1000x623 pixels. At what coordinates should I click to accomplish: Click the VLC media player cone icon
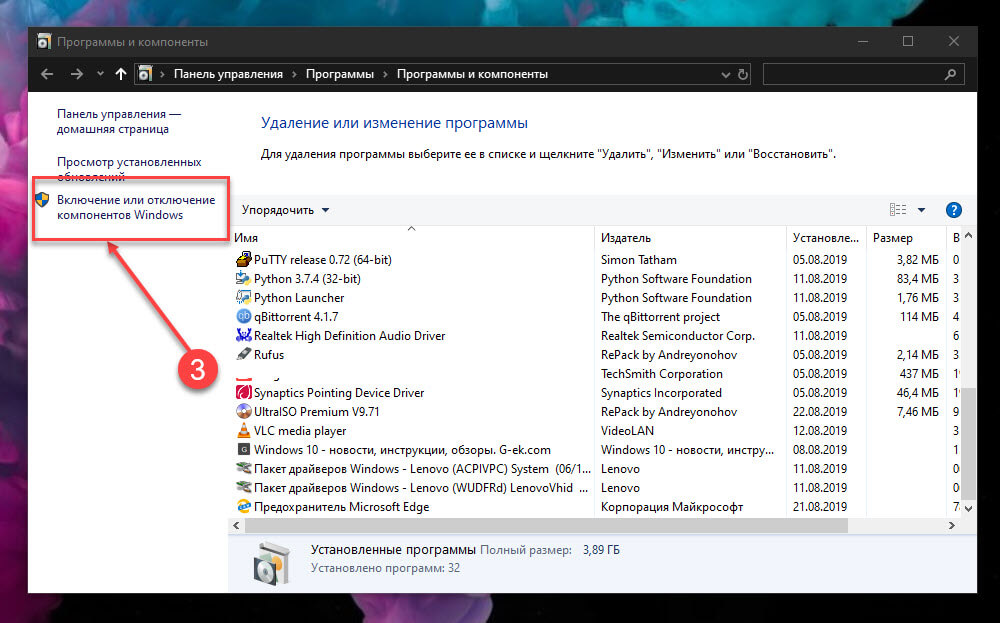244,430
